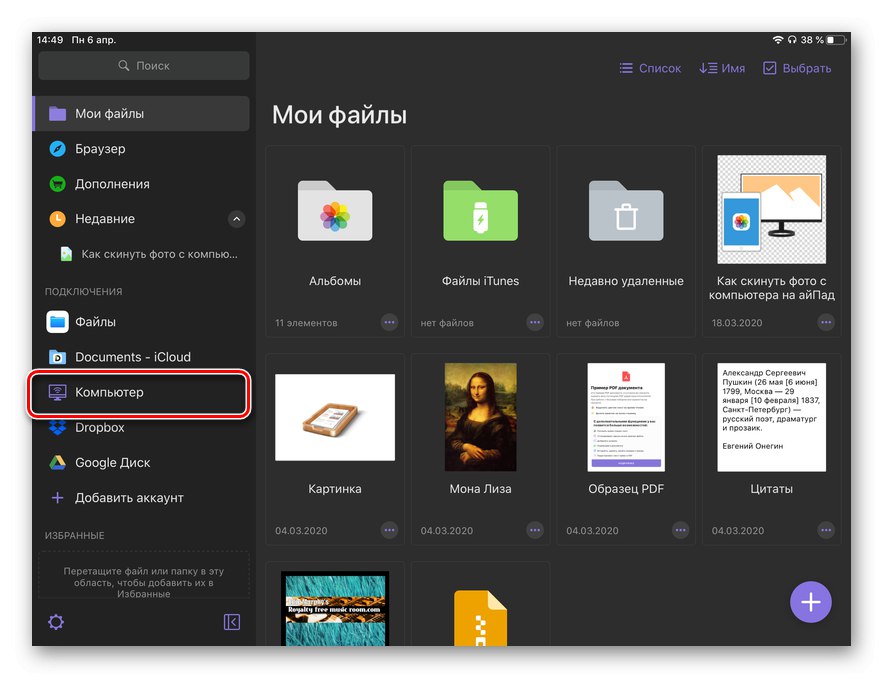
Task: Open Браузер in sidebar
Action: click(x=141, y=149)
